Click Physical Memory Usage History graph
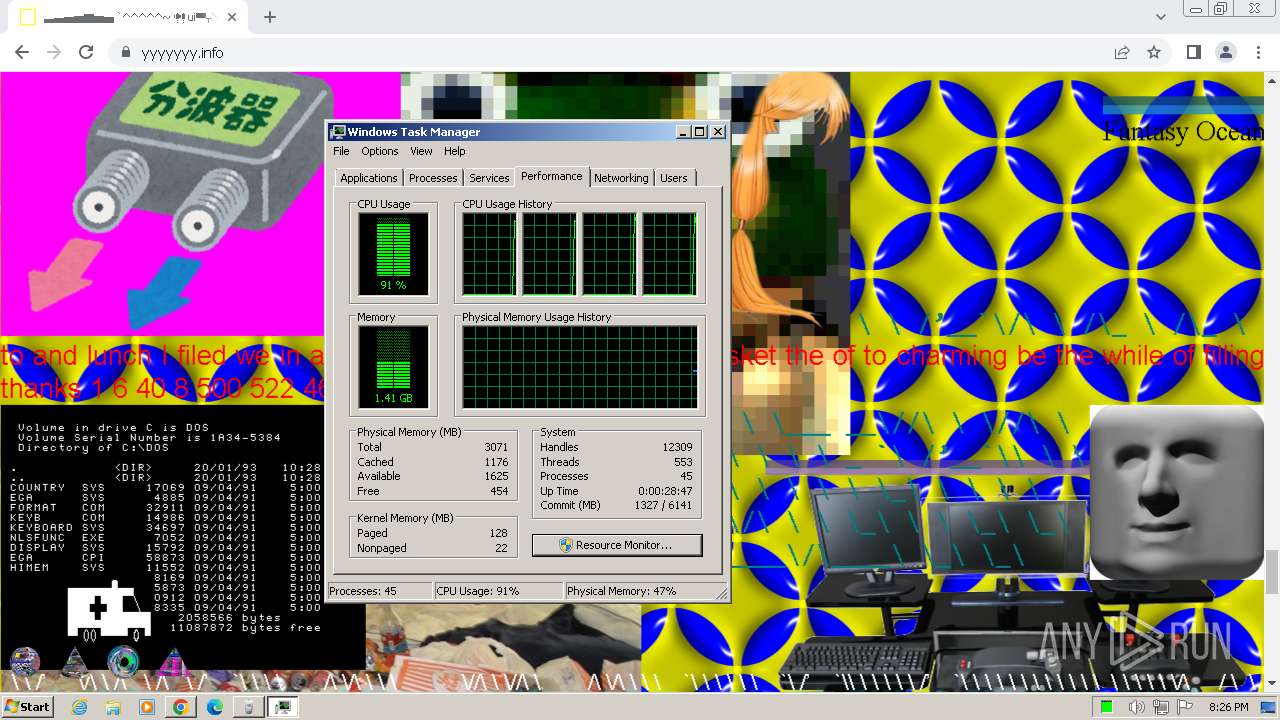This screenshot has height=720, width=1280. click(580, 367)
